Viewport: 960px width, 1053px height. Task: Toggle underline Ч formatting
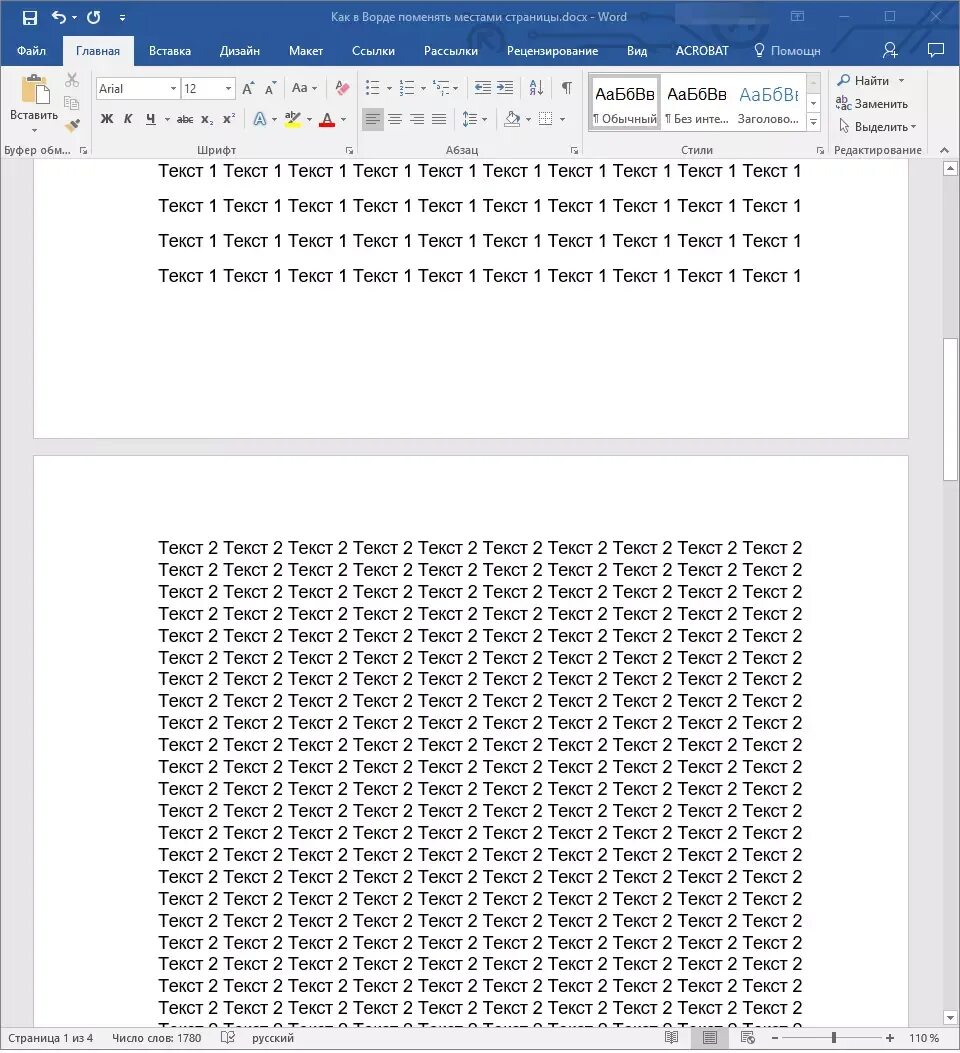pos(150,119)
